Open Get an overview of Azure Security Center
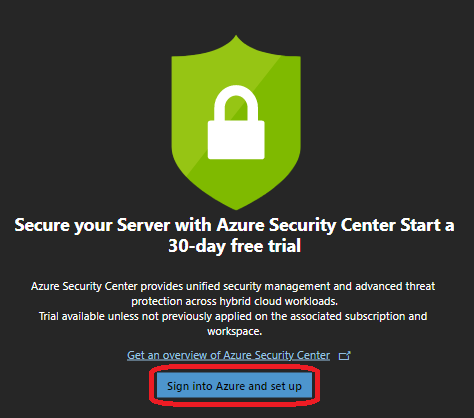 (228, 355)
